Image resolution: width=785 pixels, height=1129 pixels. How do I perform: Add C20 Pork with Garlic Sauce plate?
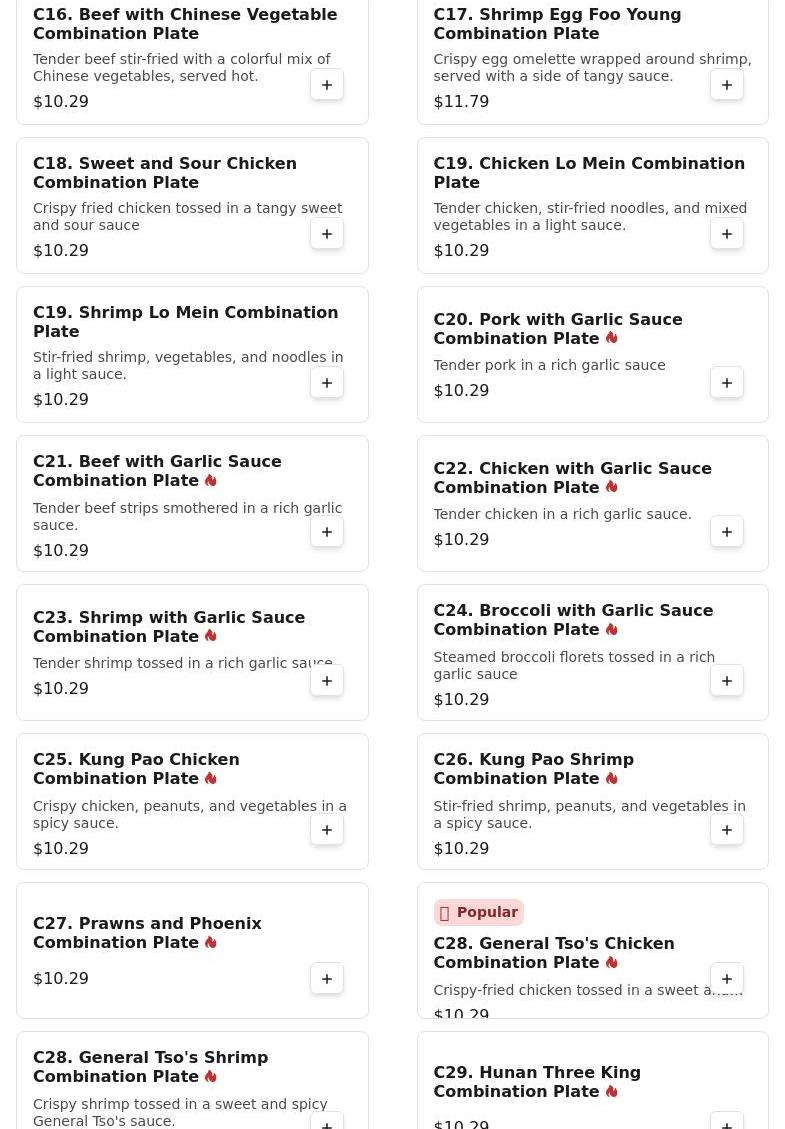(x=727, y=383)
